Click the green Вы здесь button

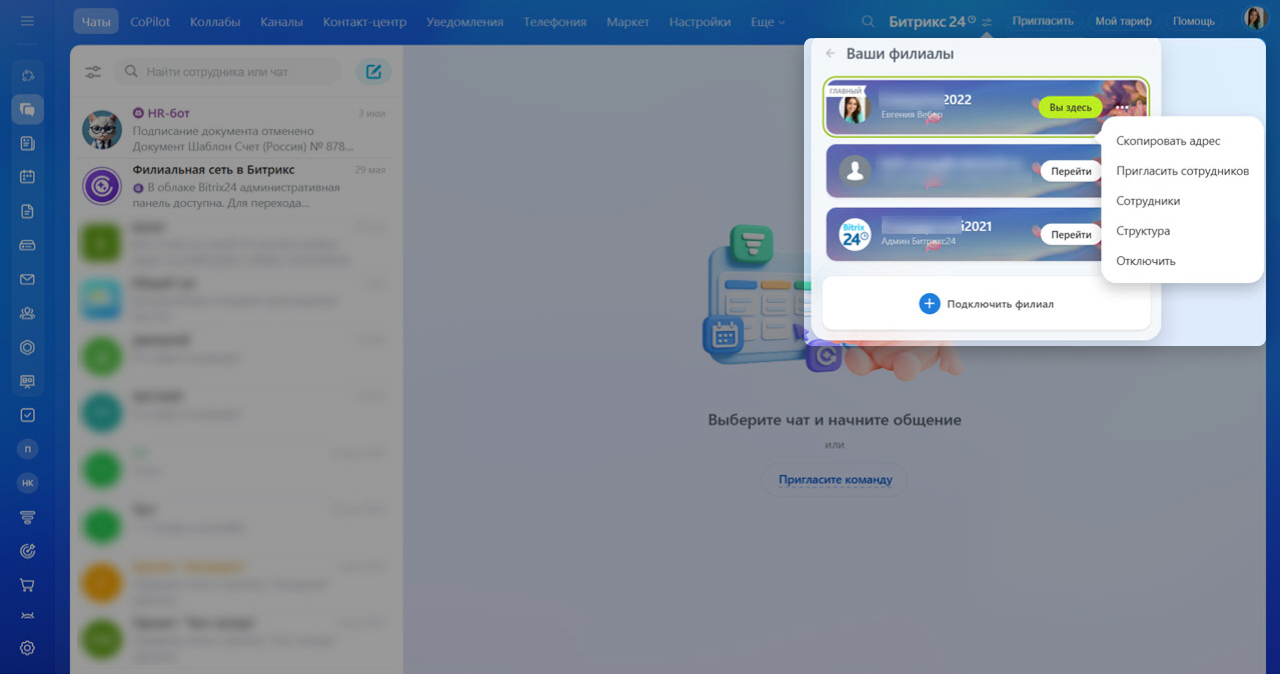pyautogui.click(x=1070, y=108)
